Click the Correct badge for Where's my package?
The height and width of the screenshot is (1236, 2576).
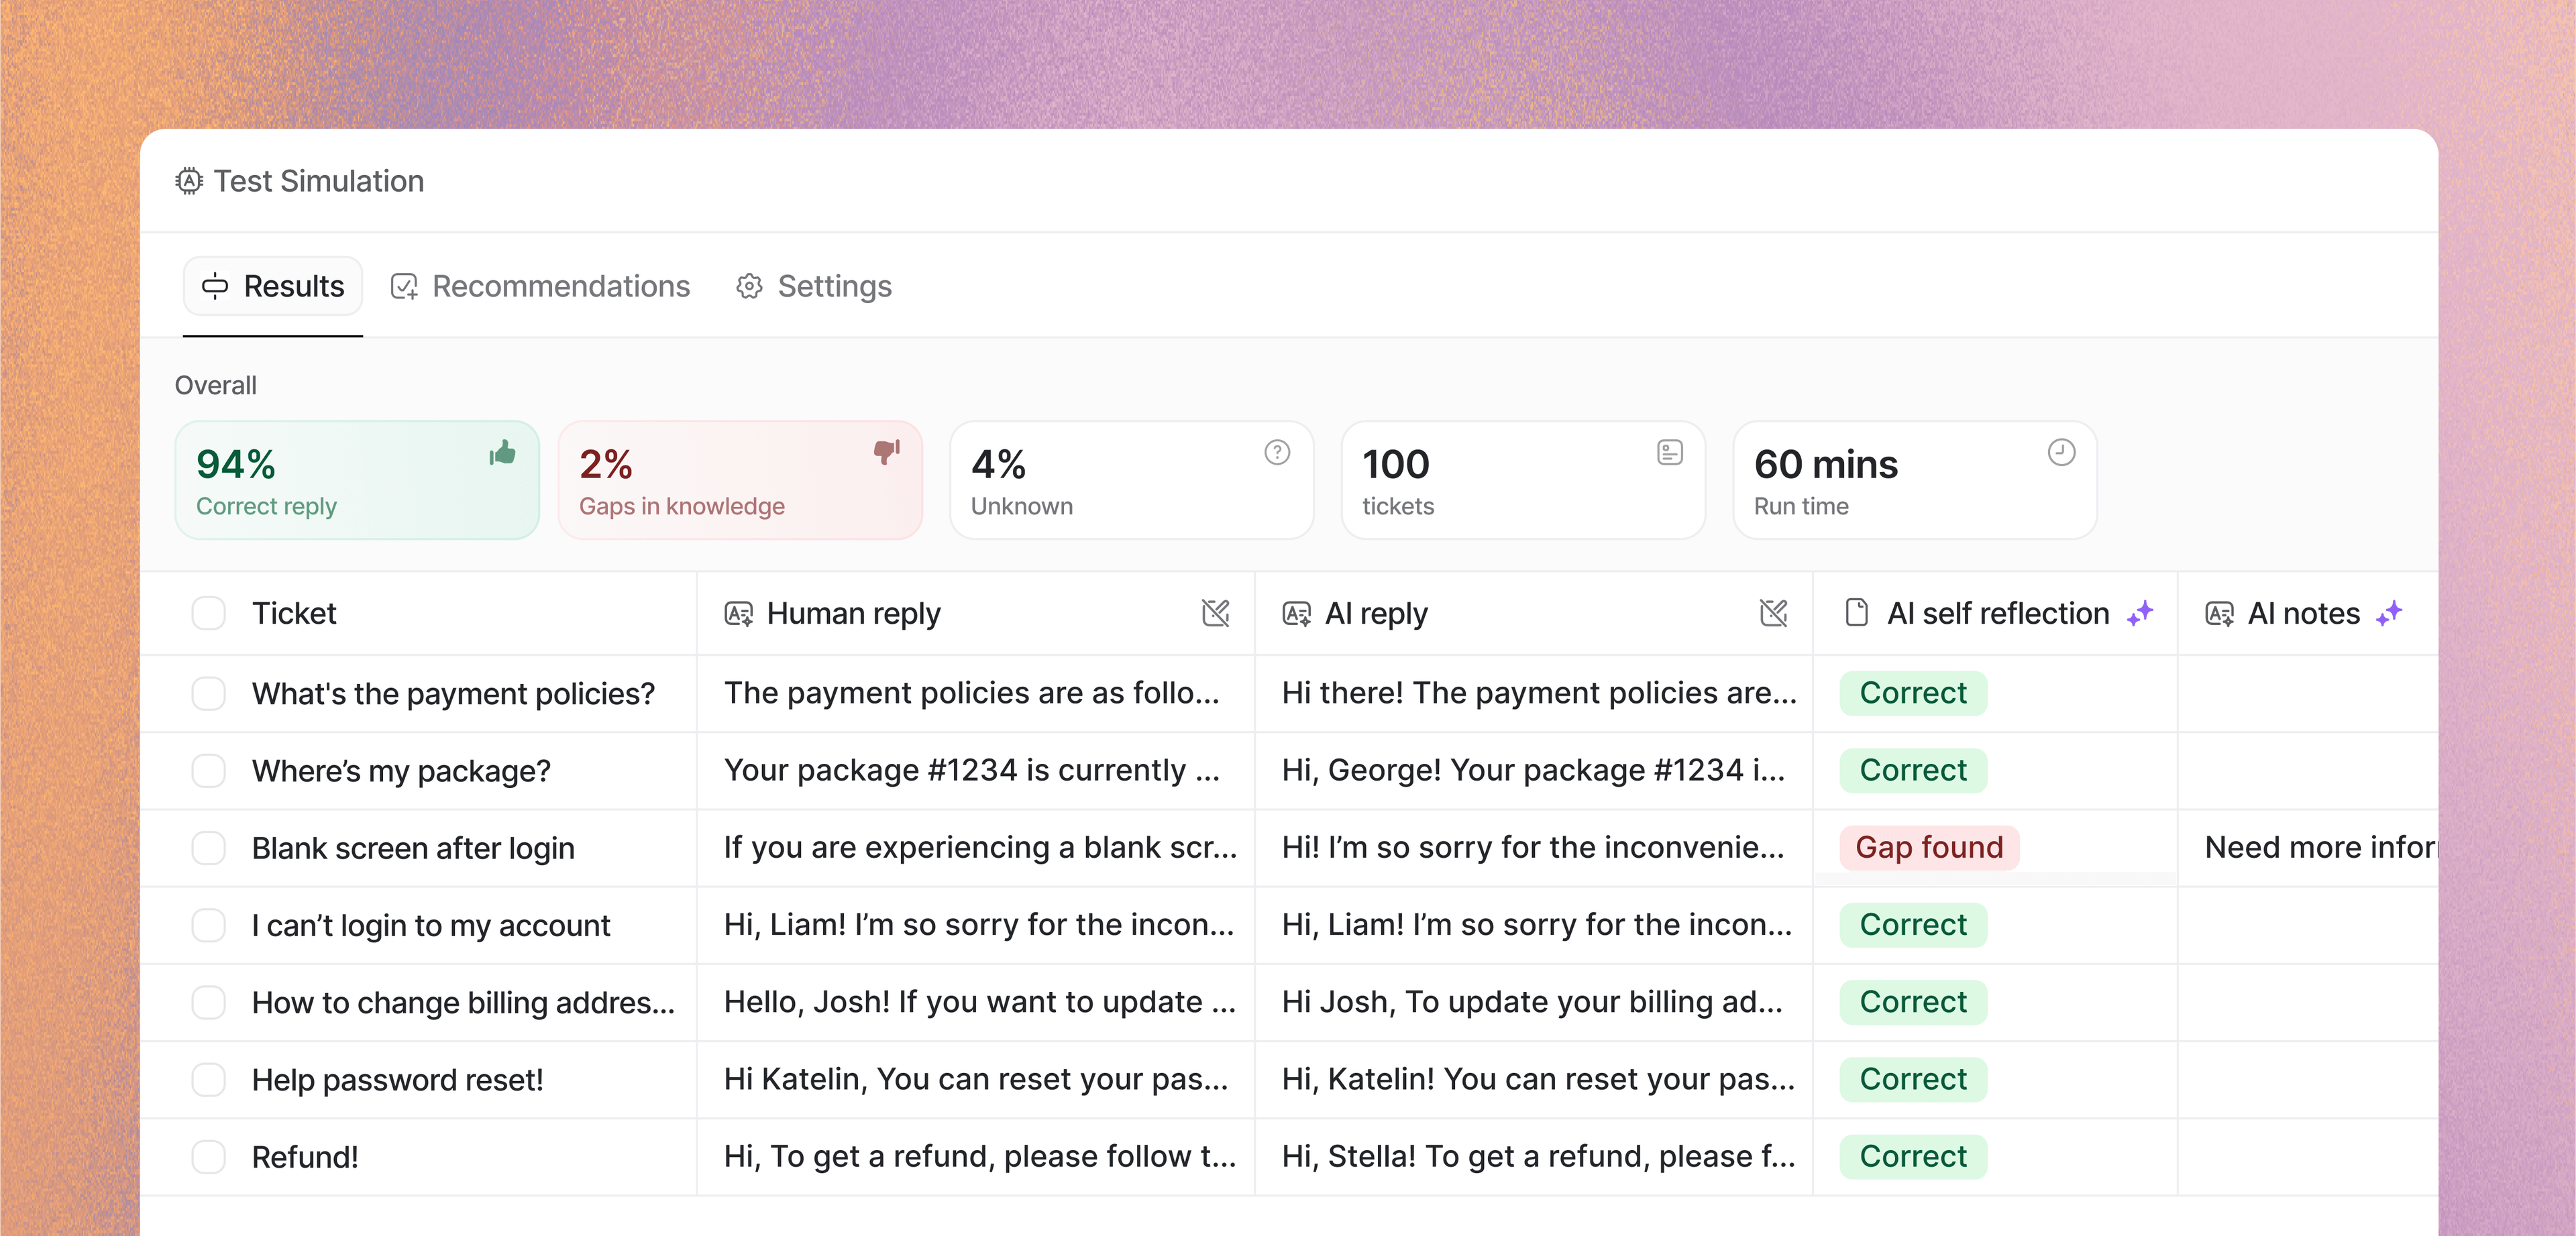(x=1913, y=771)
